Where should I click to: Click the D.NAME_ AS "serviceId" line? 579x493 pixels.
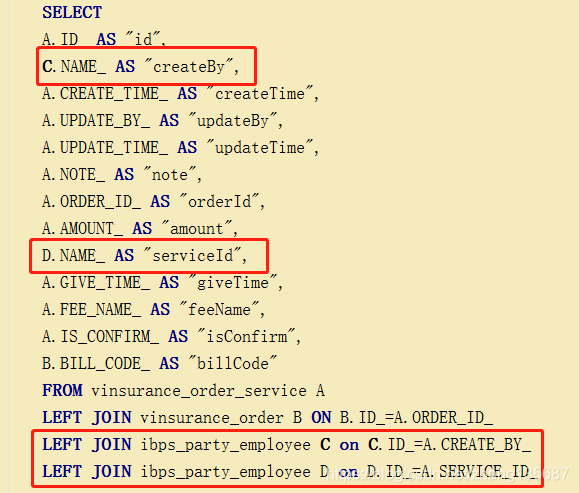(x=144, y=256)
